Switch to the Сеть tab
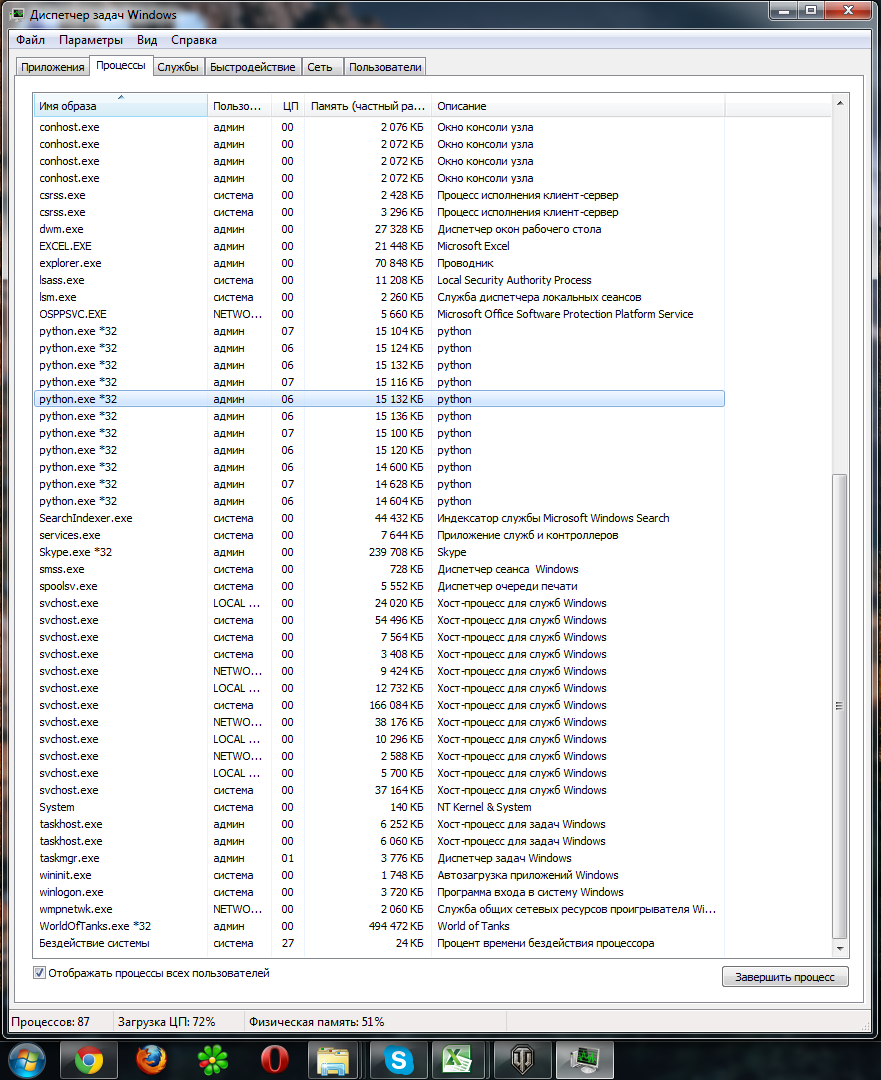The width and height of the screenshot is (881, 1080). (320, 67)
